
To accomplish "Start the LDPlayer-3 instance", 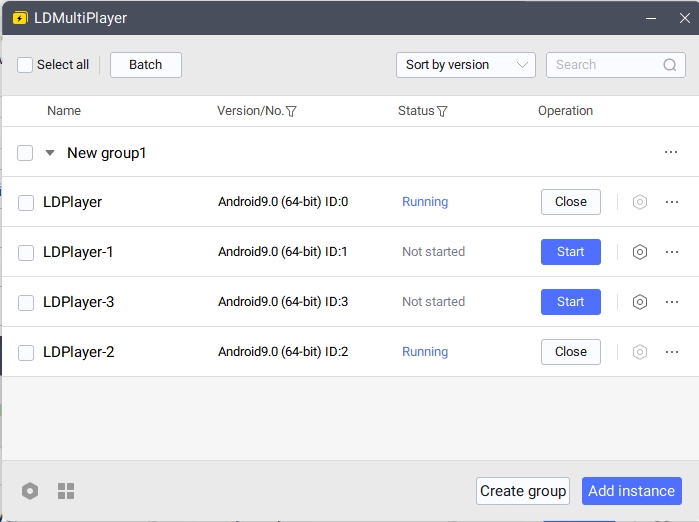I will point(570,302).
